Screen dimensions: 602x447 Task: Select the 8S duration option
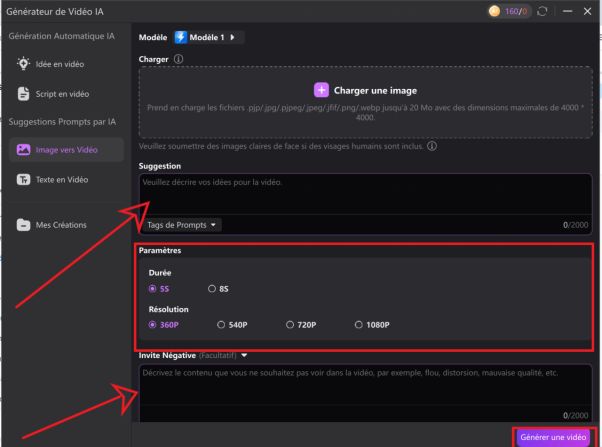(x=212, y=289)
